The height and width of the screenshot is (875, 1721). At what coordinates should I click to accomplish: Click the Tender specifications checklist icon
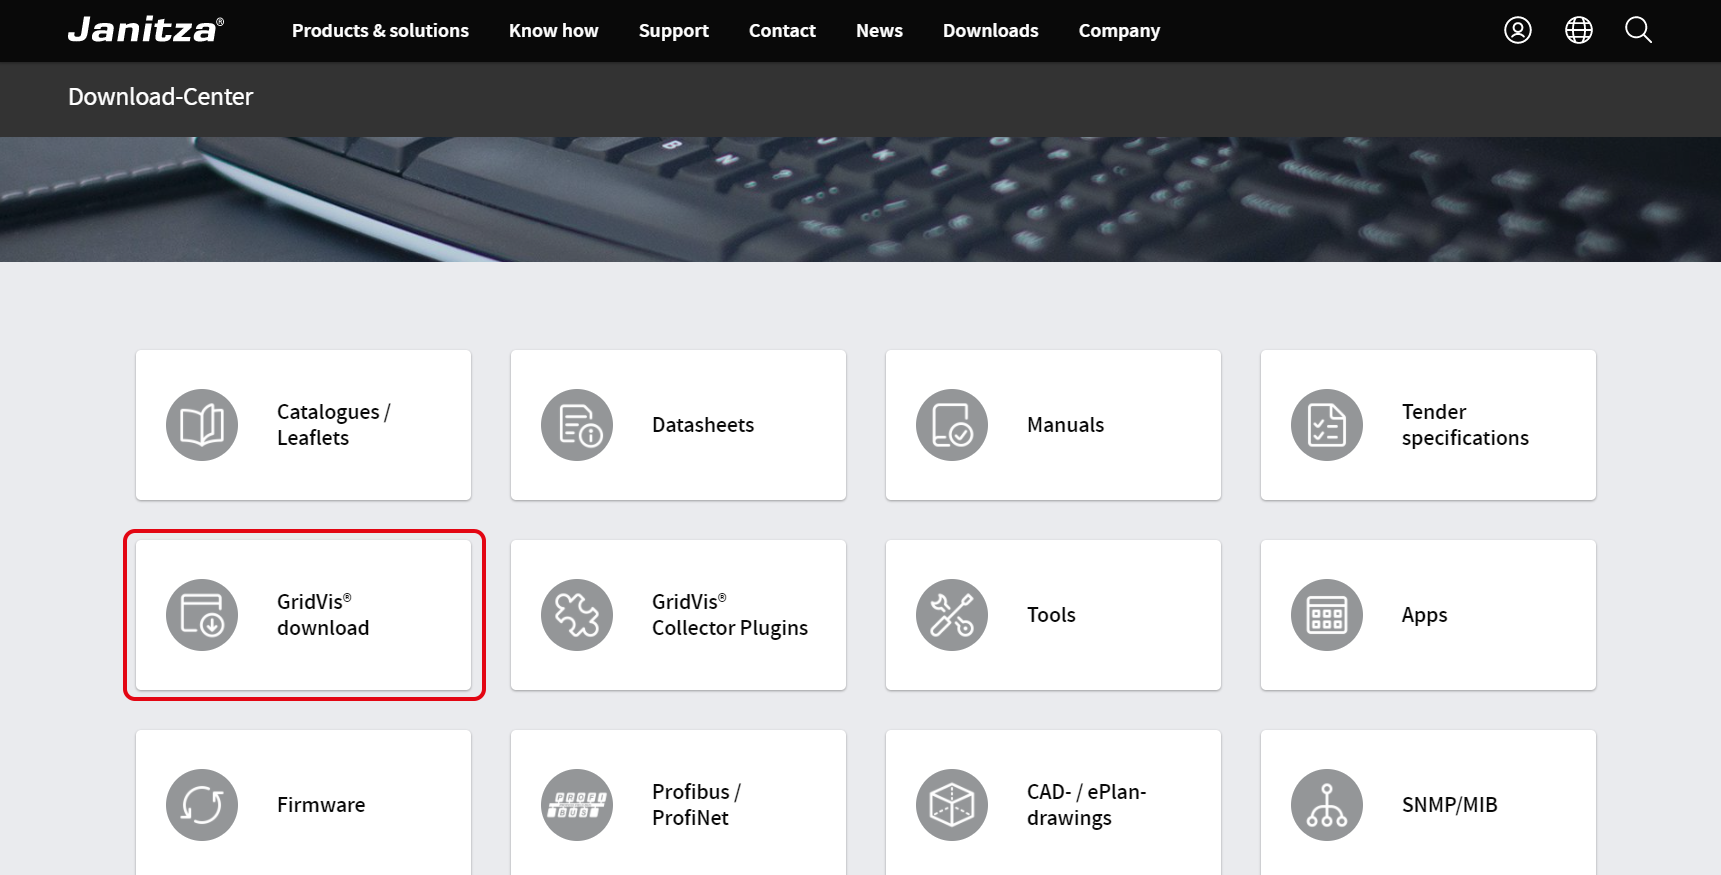[x=1327, y=425]
